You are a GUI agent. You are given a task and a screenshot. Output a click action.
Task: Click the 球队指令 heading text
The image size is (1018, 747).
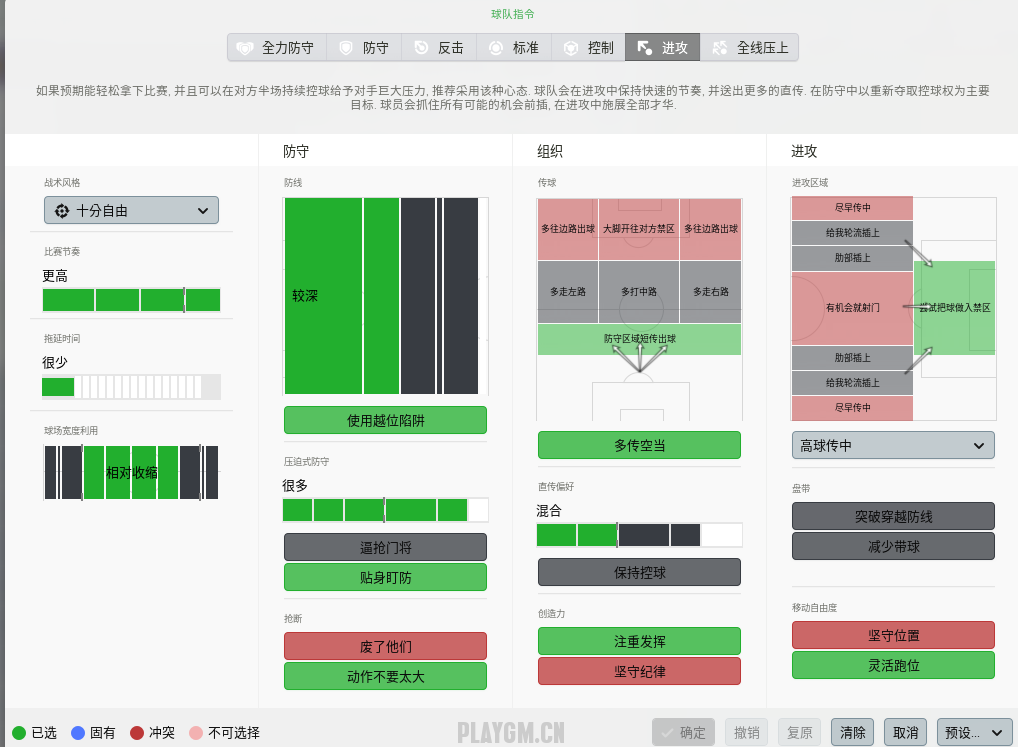(512, 14)
